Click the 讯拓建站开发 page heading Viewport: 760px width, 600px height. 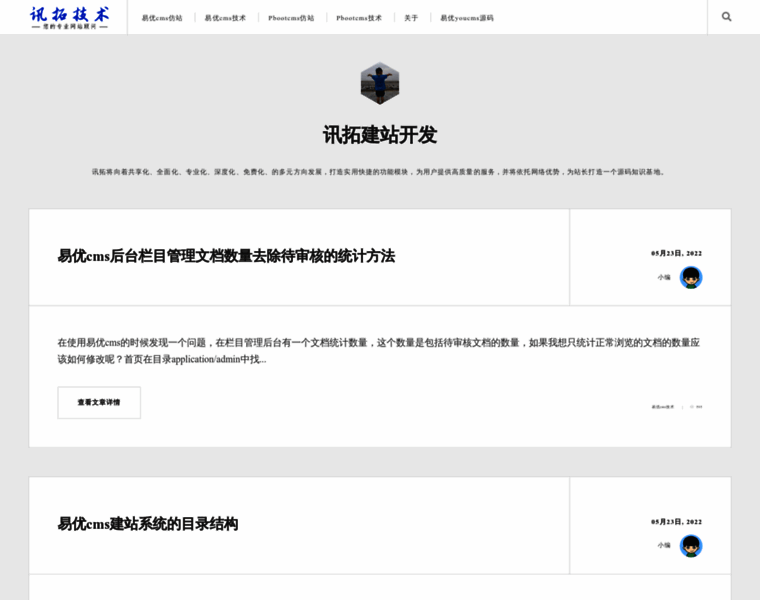point(380,135)
